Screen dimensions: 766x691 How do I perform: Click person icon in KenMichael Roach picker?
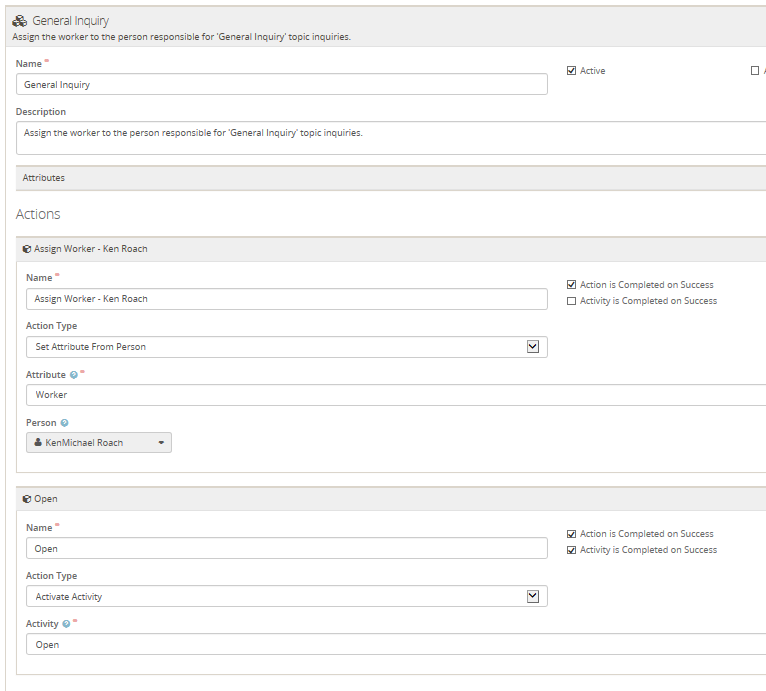coord(38,442)
